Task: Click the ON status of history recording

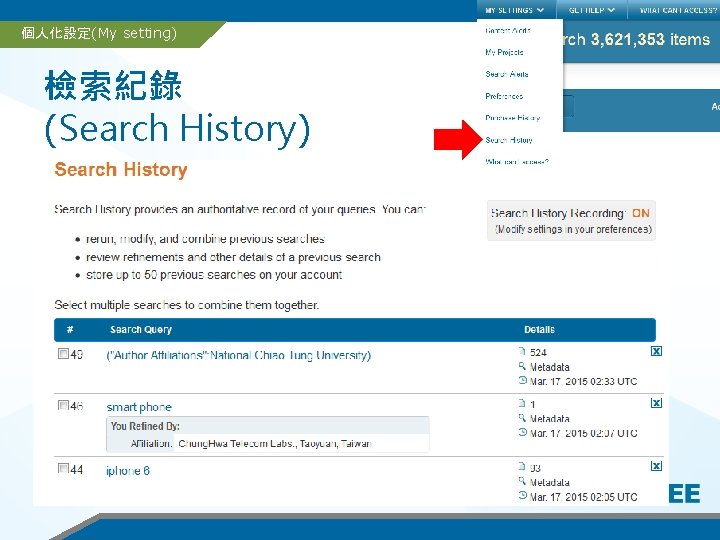Action: (x=641, y=214)
